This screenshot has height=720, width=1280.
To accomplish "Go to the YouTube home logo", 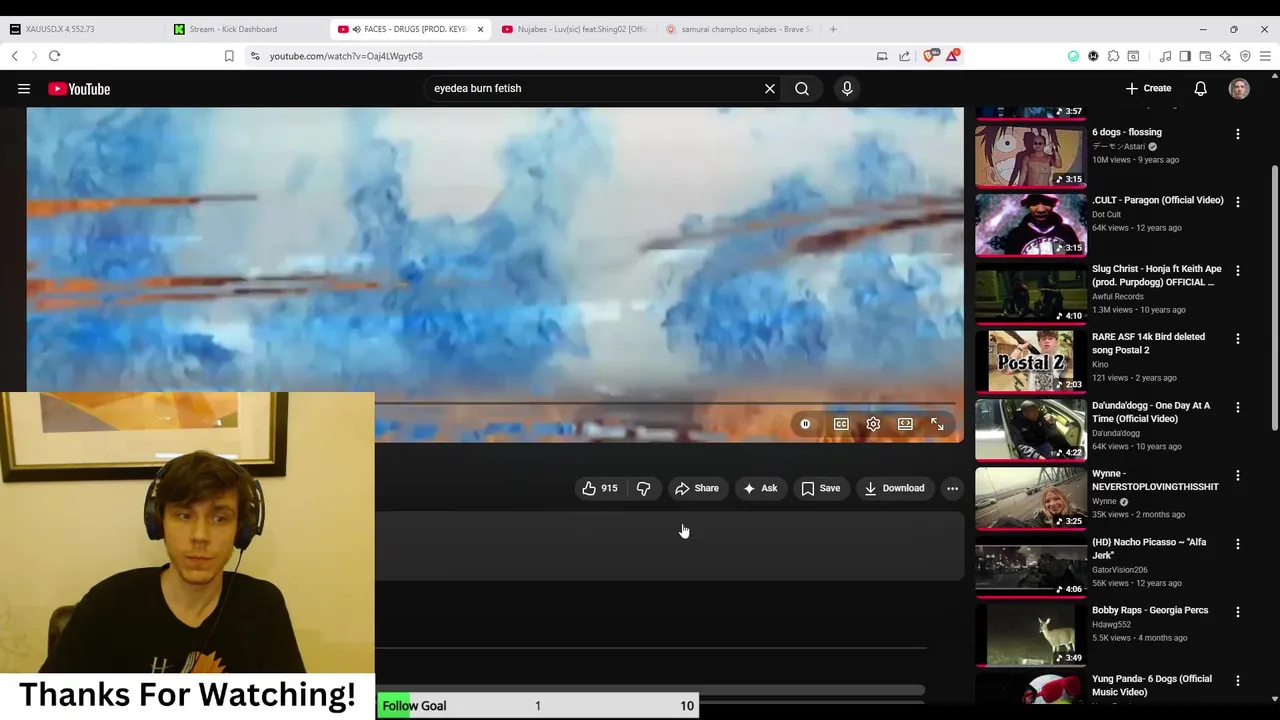I will pyautogui.click(x=79, y=89).
